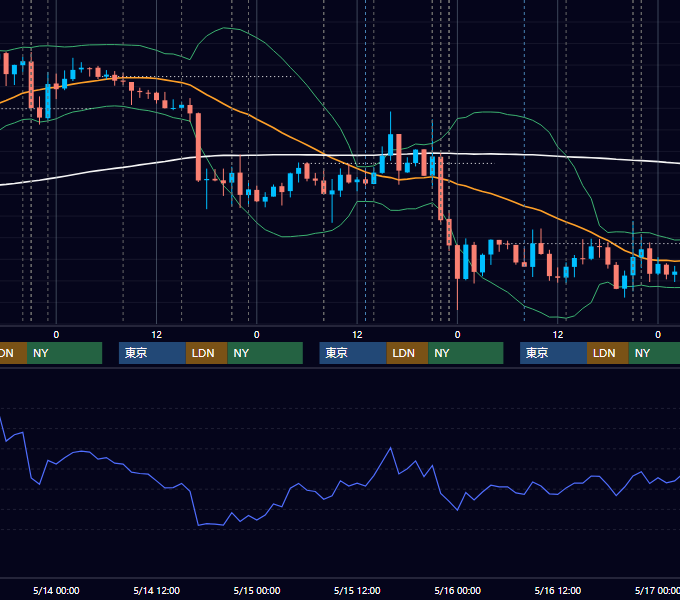Click the NY session block spanning 5/15 00:00
Viewport: 680px width, 600px height.
point(265,353)
